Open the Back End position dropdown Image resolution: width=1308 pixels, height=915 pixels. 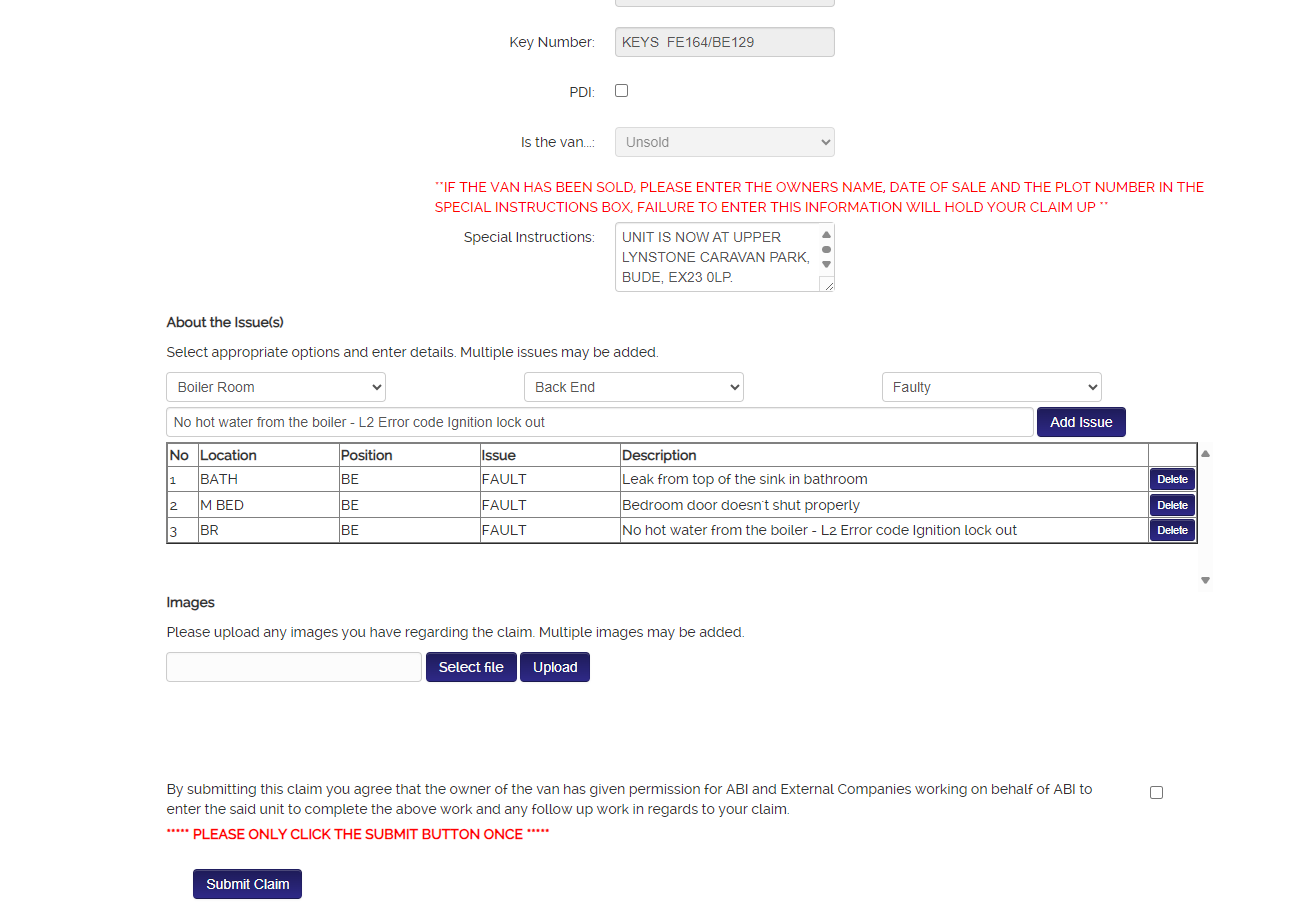(633, 387)
